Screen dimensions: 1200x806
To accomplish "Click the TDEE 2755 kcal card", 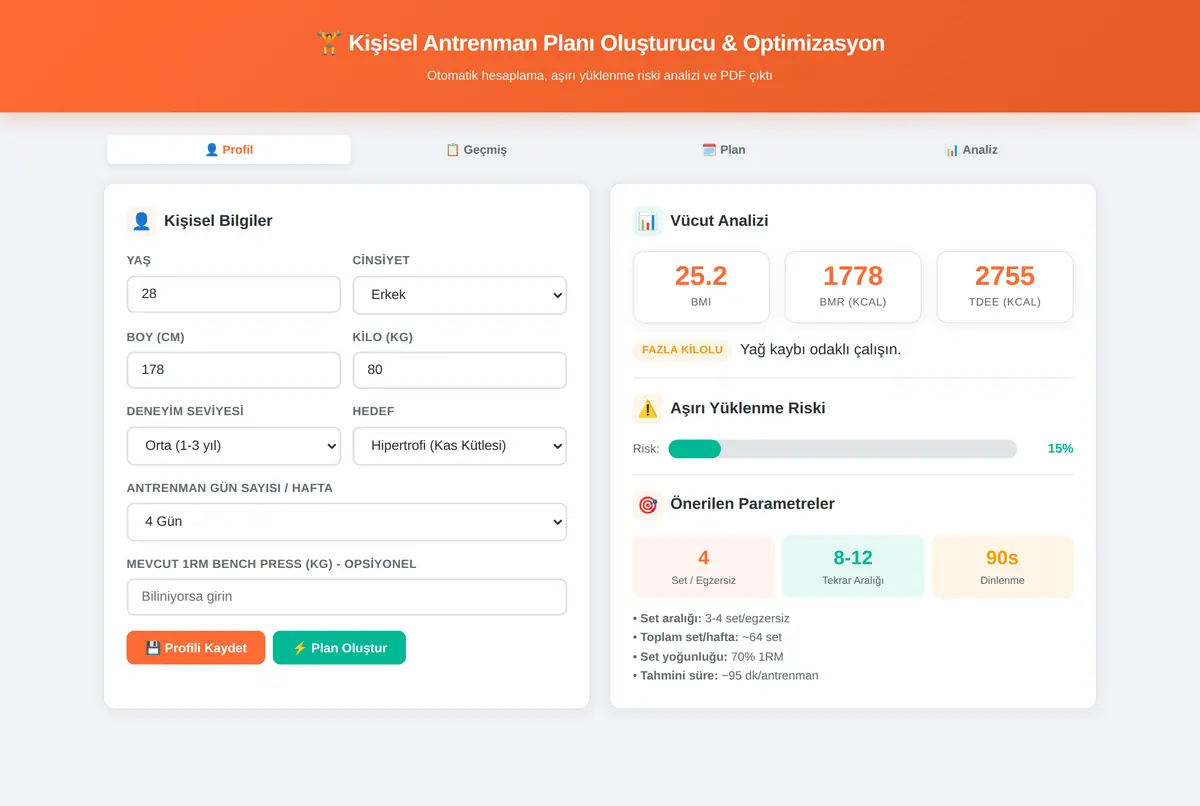I will [x=1005, y=287].
